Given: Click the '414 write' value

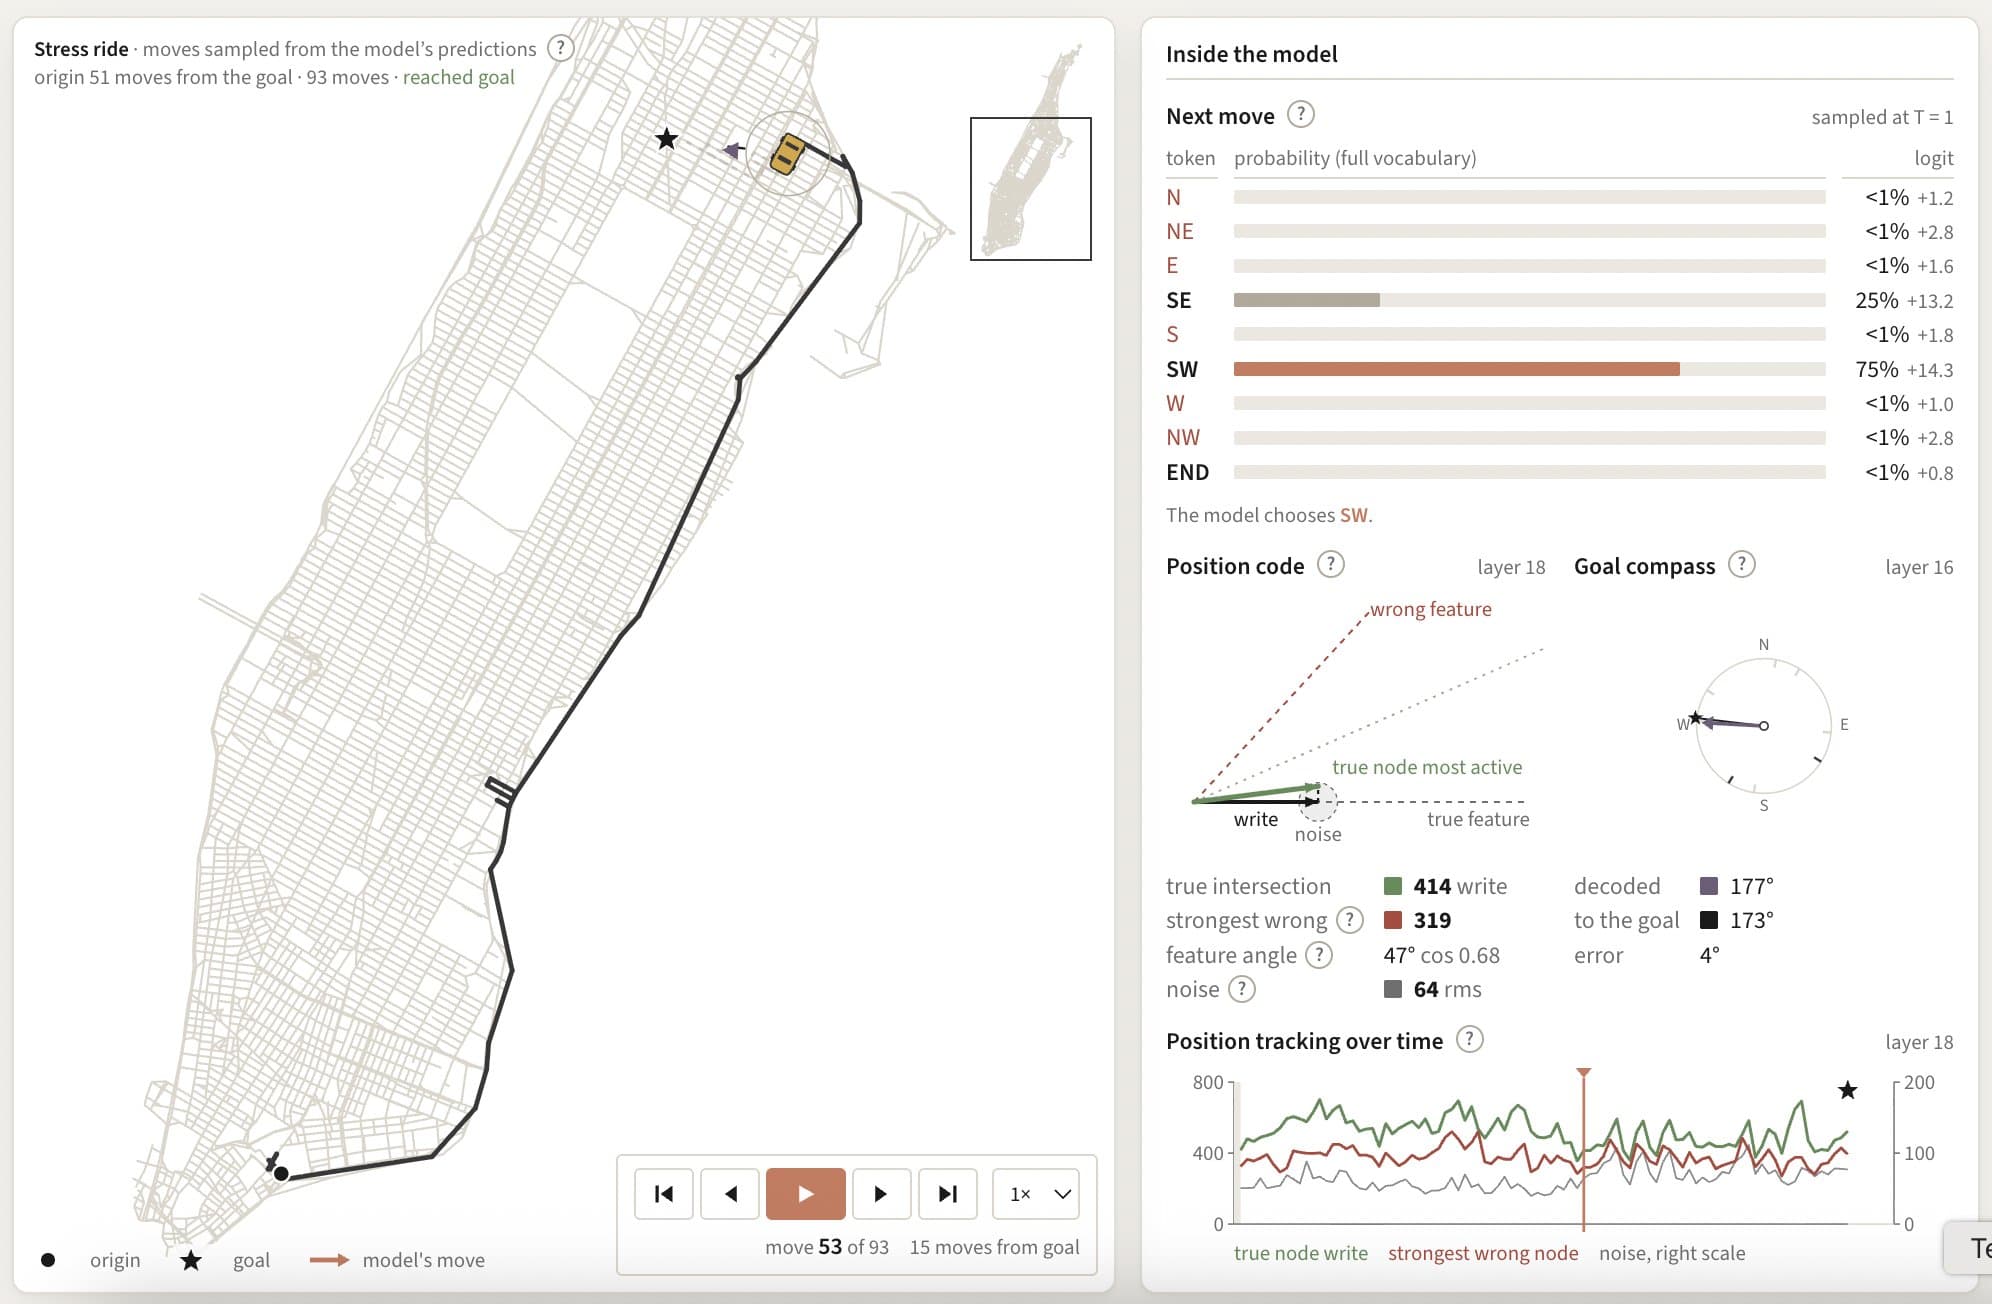Looking at the screenshot, I should [x=1460, y=886].
